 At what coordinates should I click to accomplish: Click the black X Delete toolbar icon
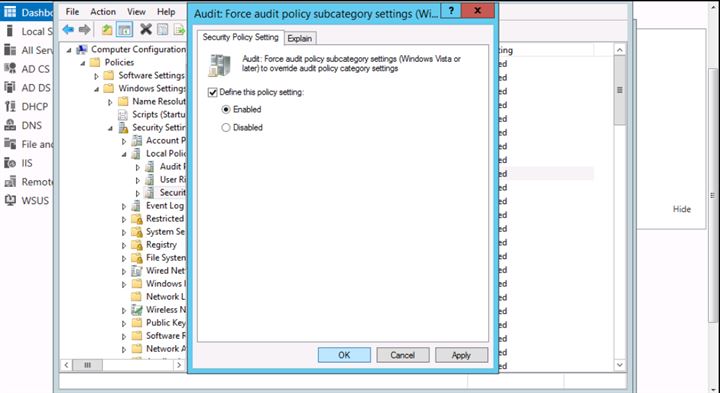tap(146, 30)
